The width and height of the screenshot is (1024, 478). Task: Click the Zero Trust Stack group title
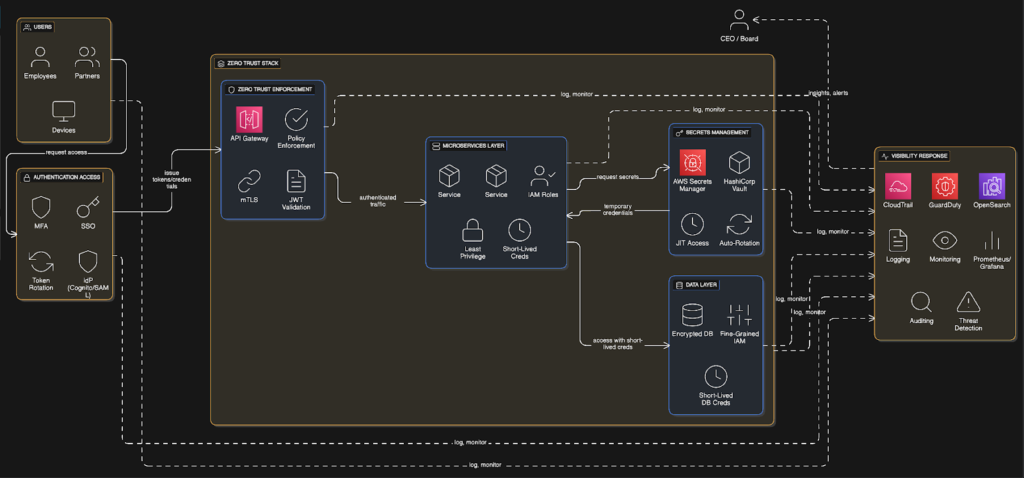[249, 63]
